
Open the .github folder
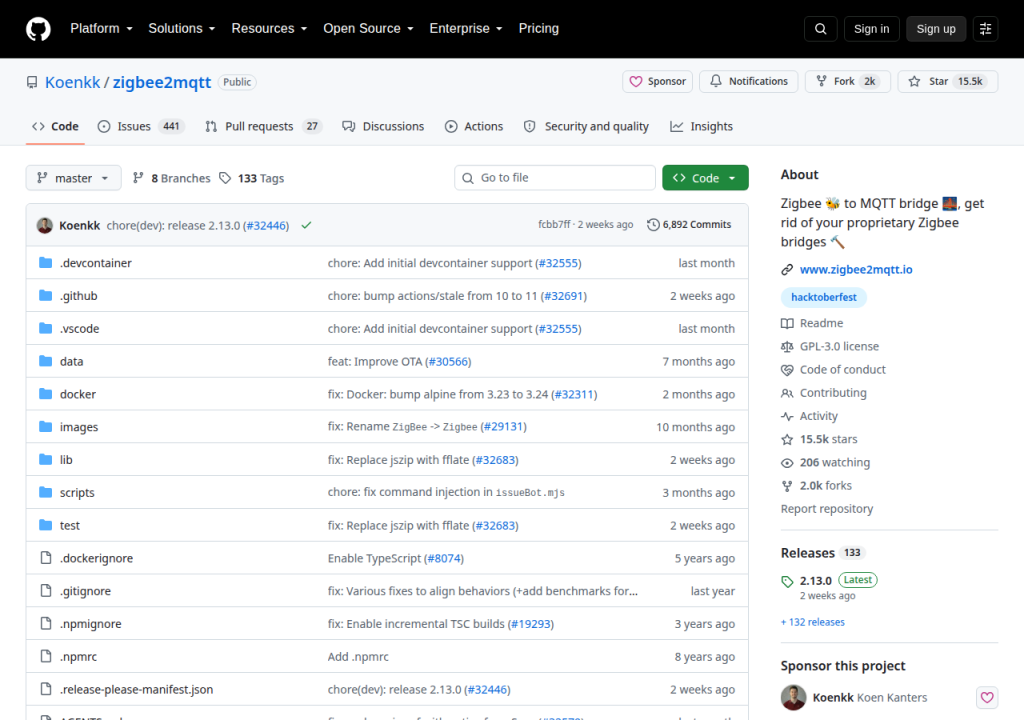tap(78, 296)
